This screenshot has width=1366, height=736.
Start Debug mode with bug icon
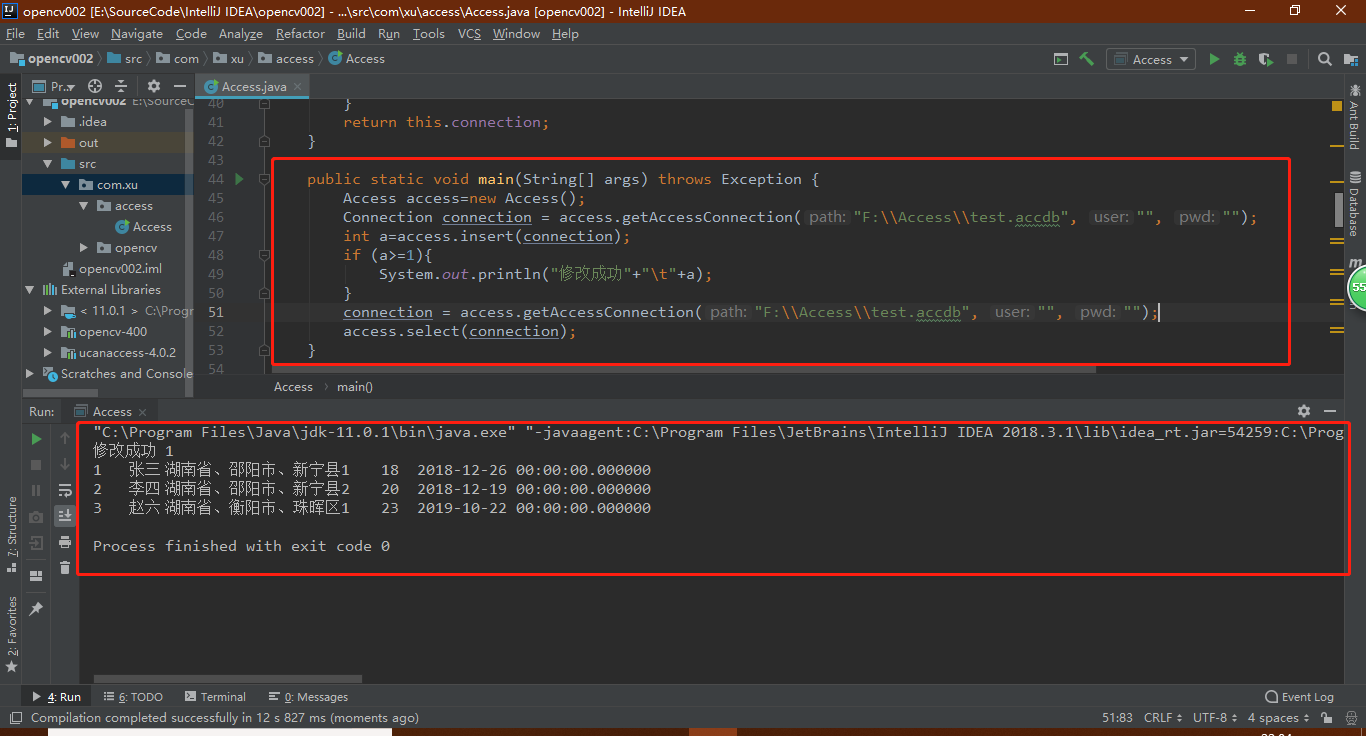pos(1240,59)
